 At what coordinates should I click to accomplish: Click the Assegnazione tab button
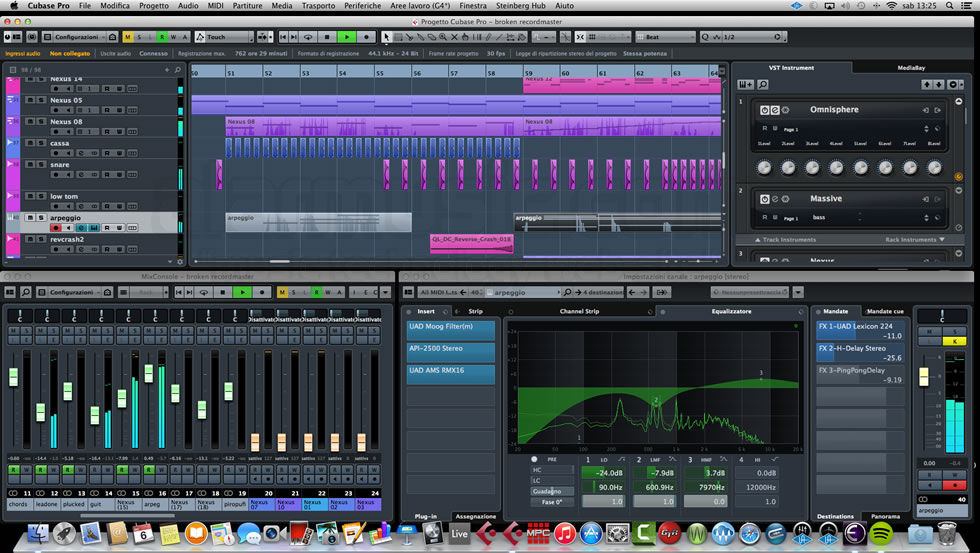[475, 517]
